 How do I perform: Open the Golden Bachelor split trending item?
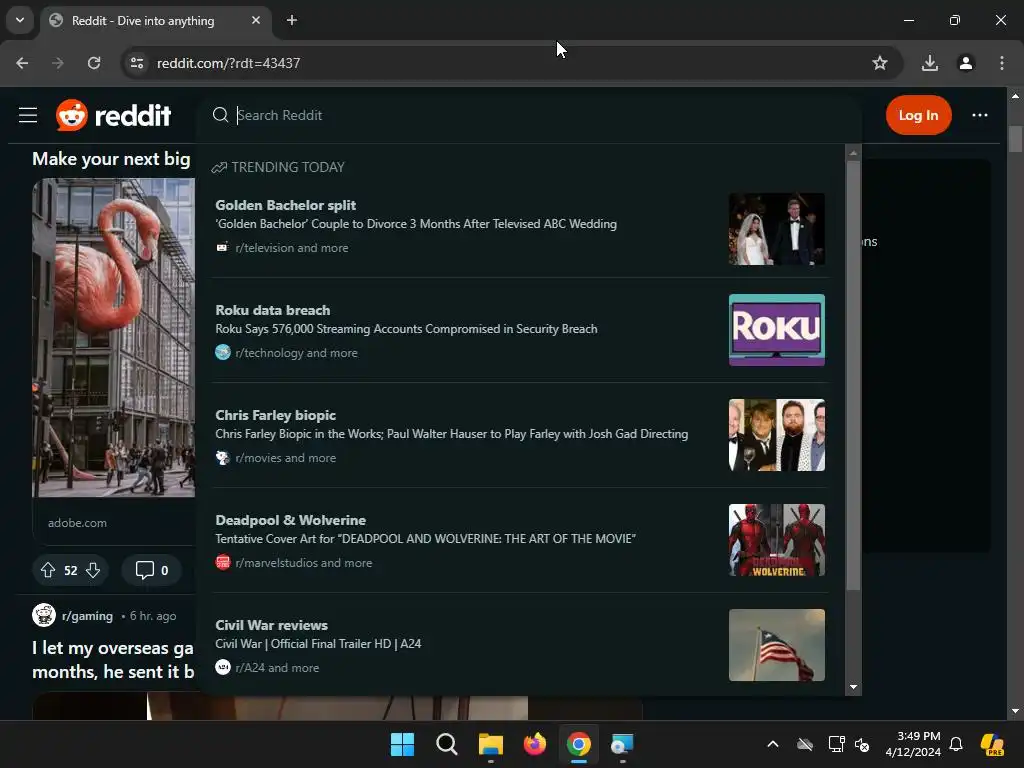(520, 226)
